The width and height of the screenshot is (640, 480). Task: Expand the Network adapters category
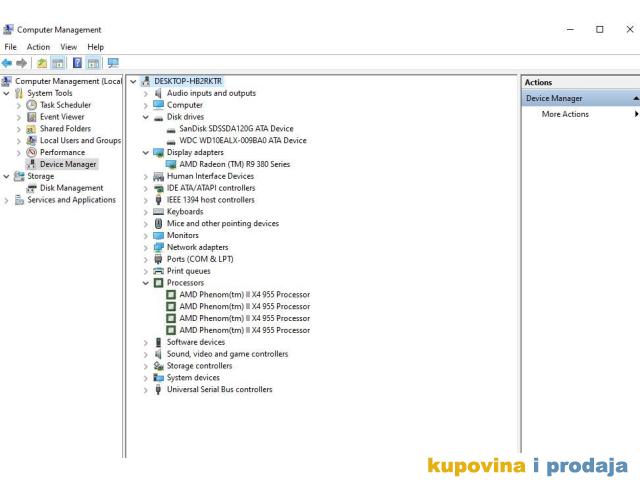[146, 247]
